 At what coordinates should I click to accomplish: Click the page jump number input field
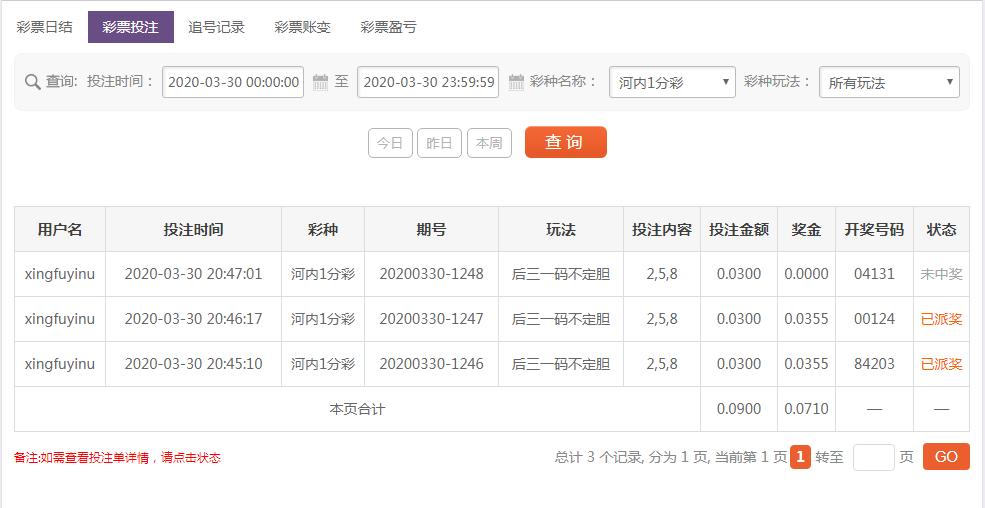click(x=874, y=457)
